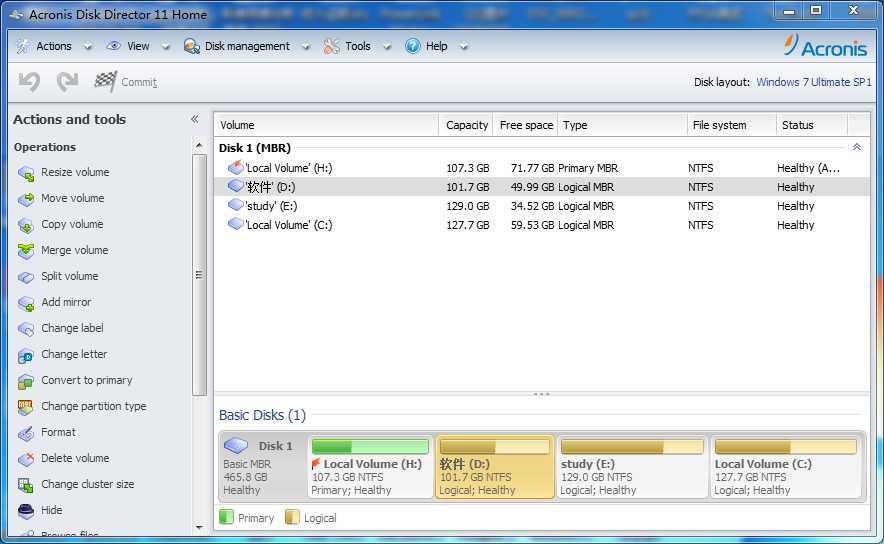Click the Delete volume icon
Viewport: 884px width, 544px height.
tap(26, 459)
